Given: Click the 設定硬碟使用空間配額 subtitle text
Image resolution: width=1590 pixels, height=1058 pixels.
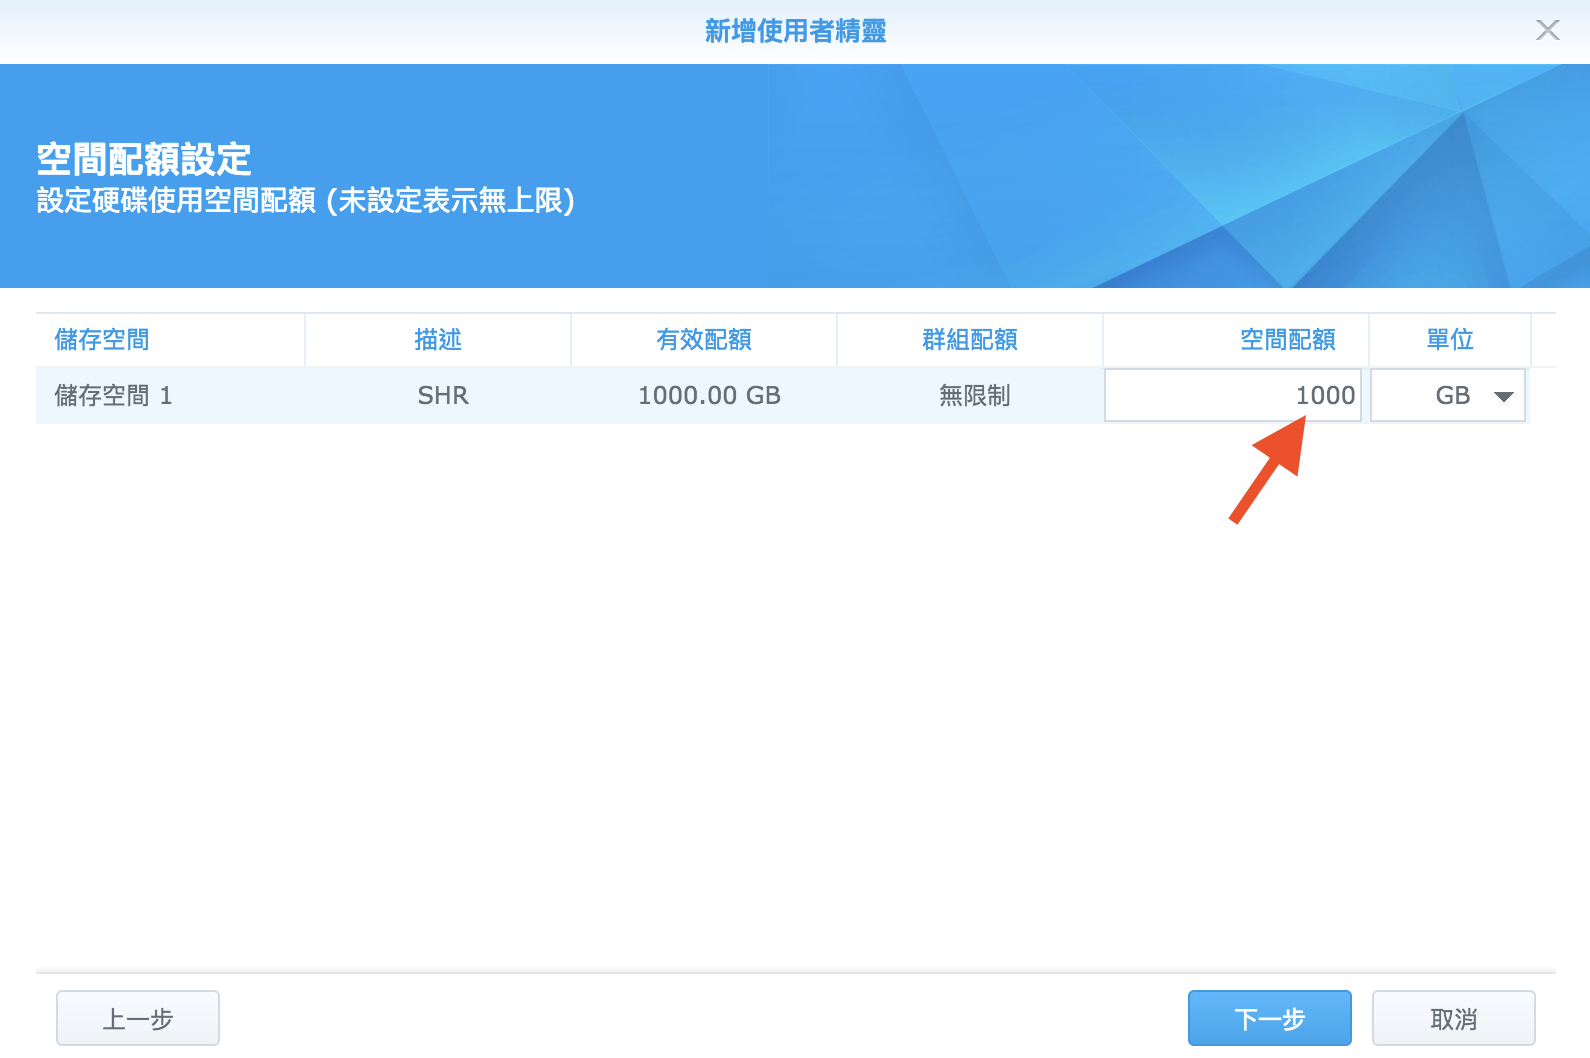Looking at the screenshot, I should [305, 201].
